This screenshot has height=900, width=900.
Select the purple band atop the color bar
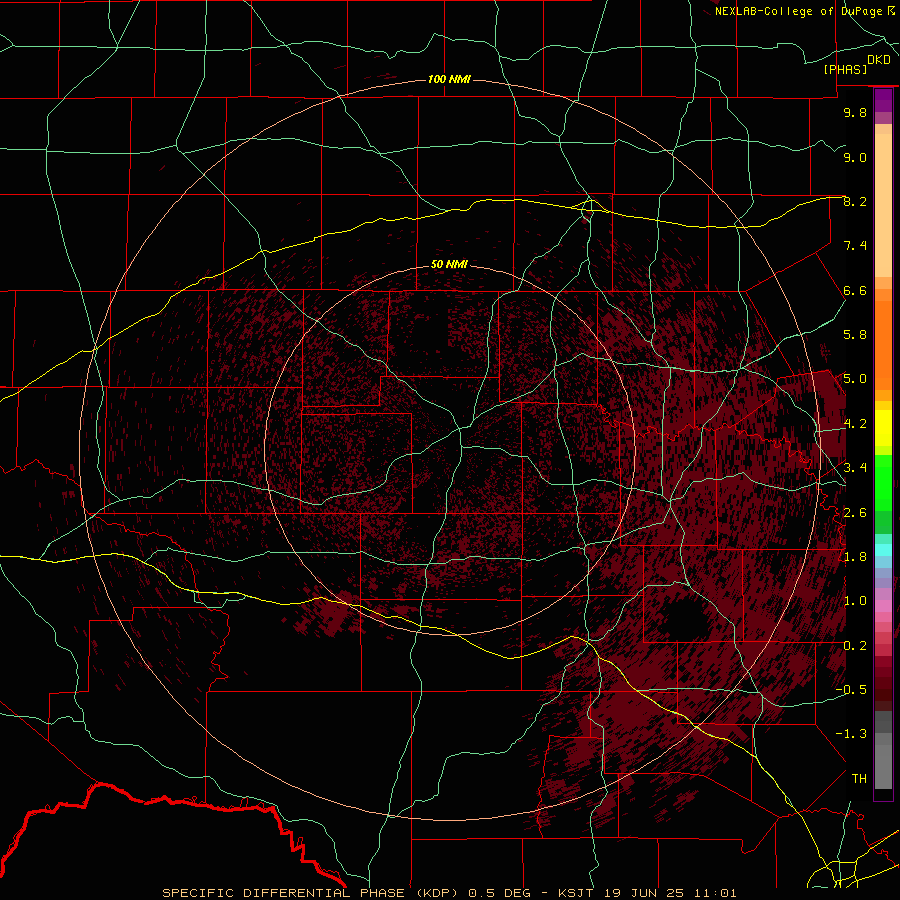tap(883, 100)
